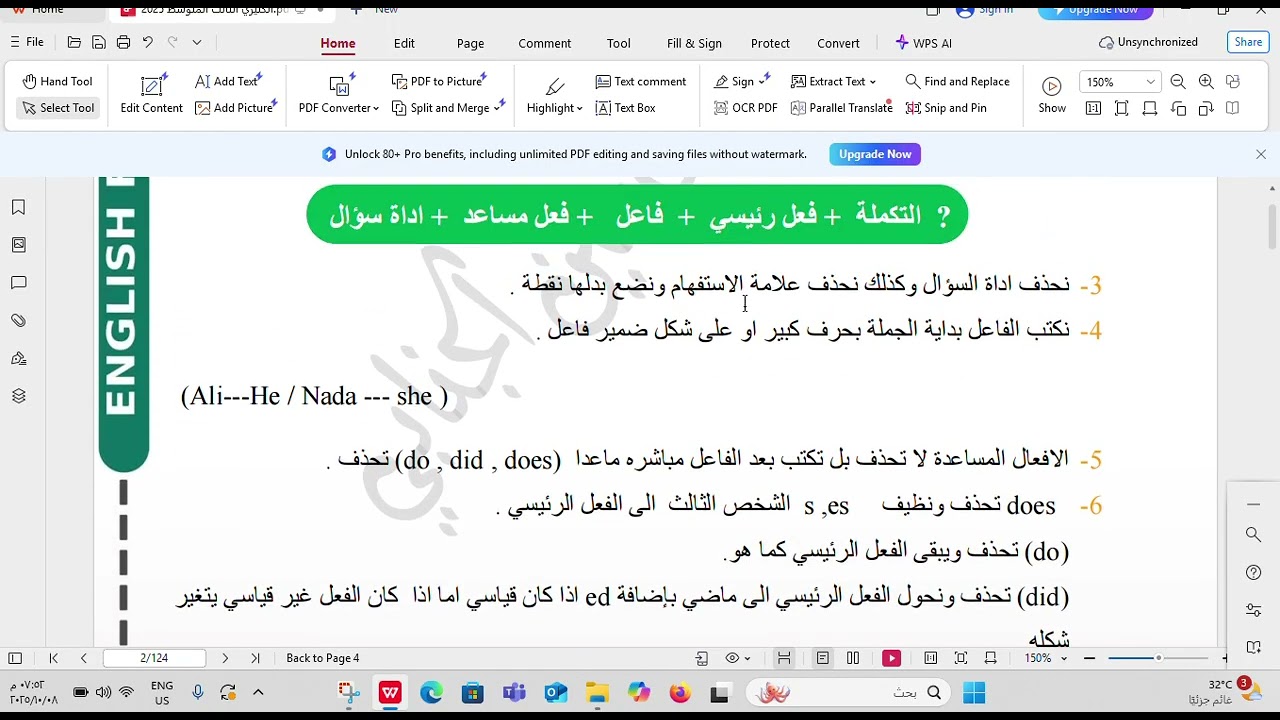
Task: Click the Unsynchronized cloud status
Action: (1148, 42)
